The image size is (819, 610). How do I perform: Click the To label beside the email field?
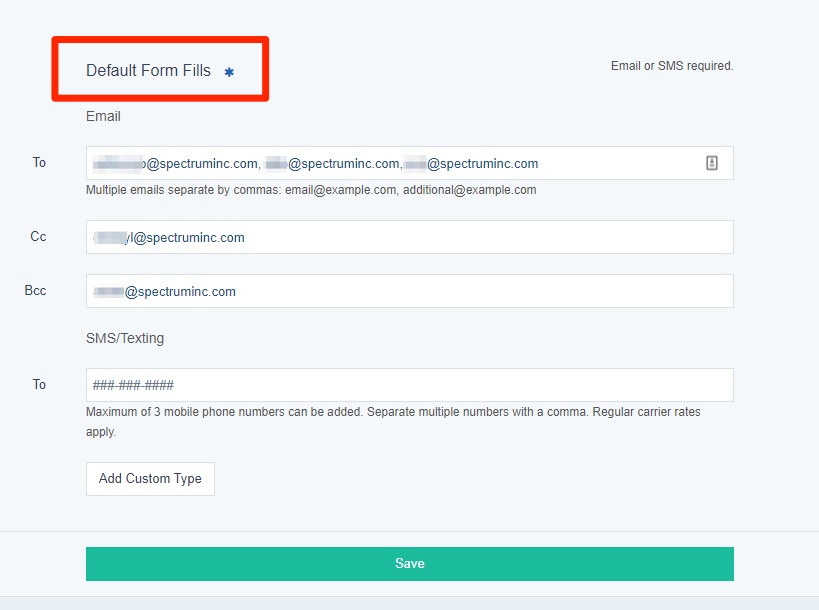(39, 162)
